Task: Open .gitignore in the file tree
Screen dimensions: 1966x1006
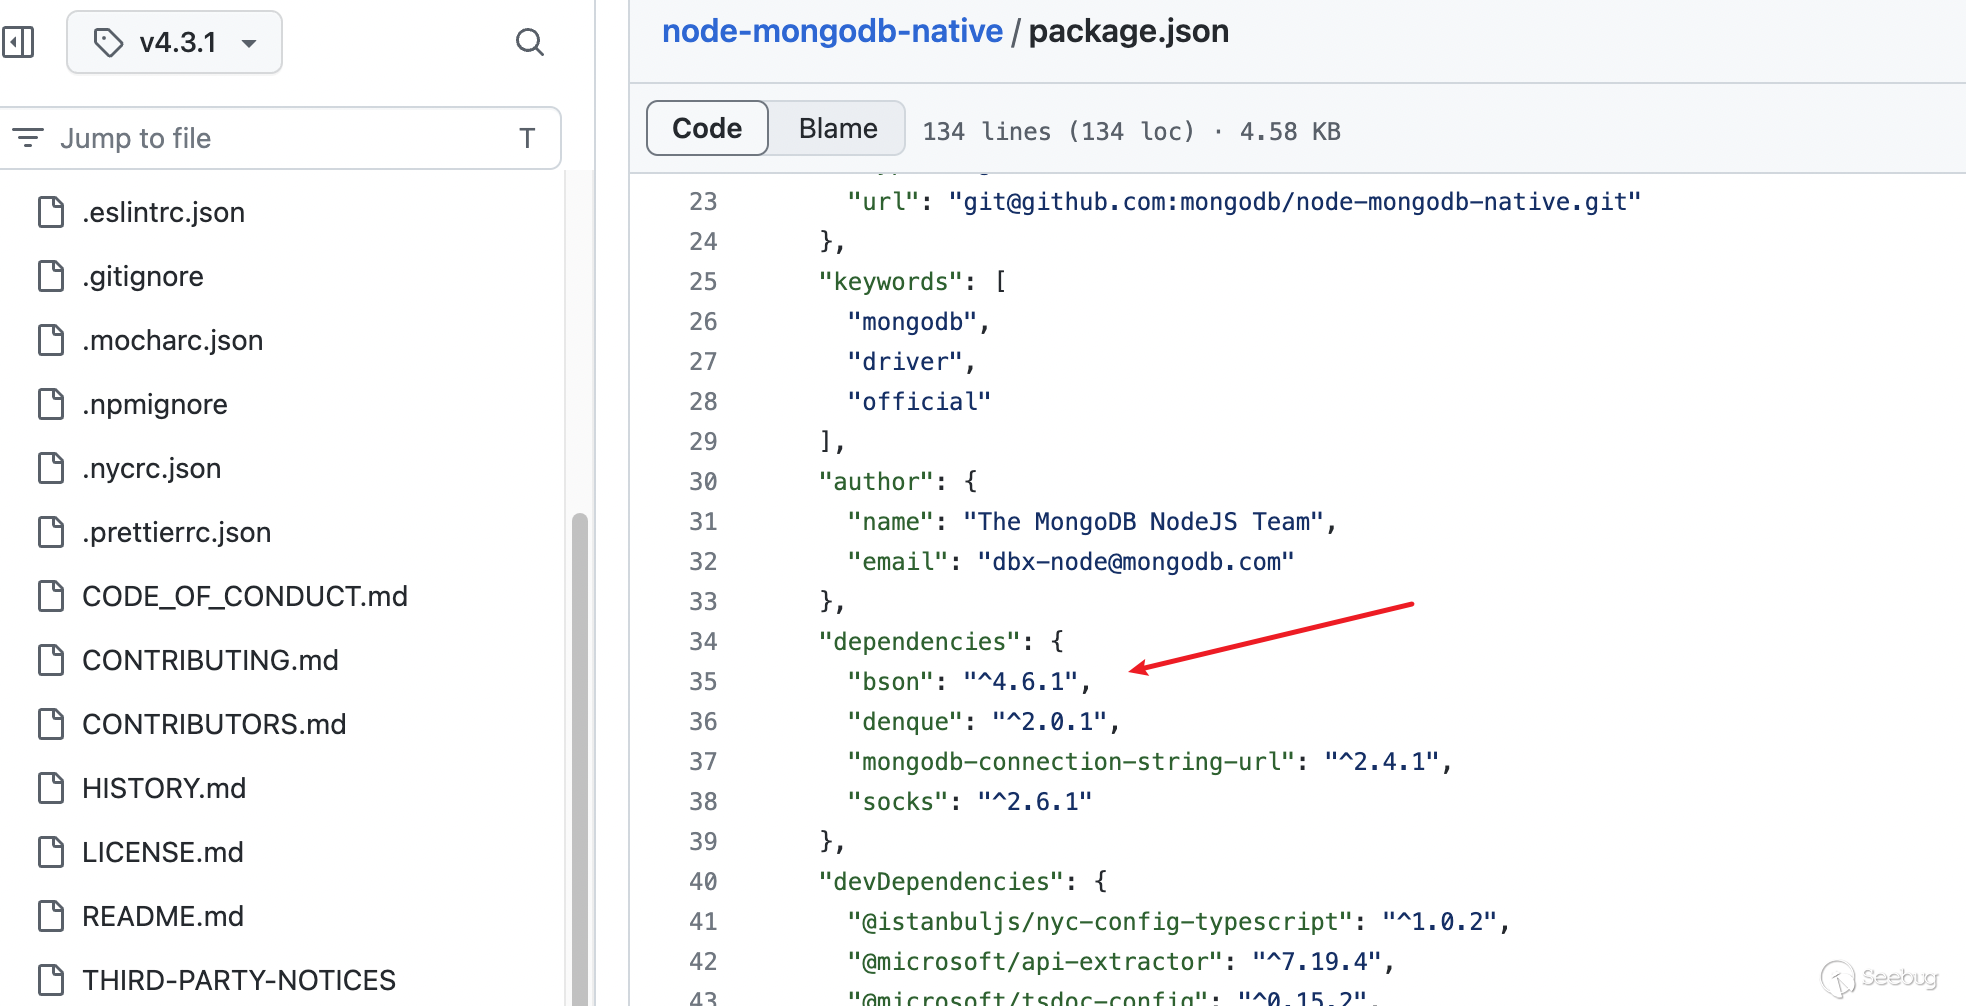Action: click(143, 276)
